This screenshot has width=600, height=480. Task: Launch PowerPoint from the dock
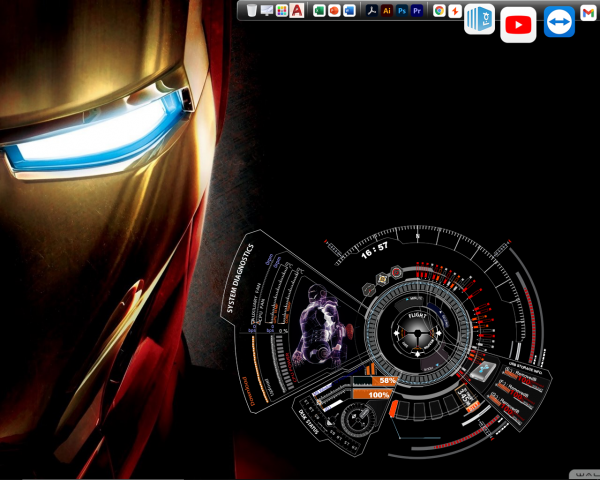tap(334, 11)
